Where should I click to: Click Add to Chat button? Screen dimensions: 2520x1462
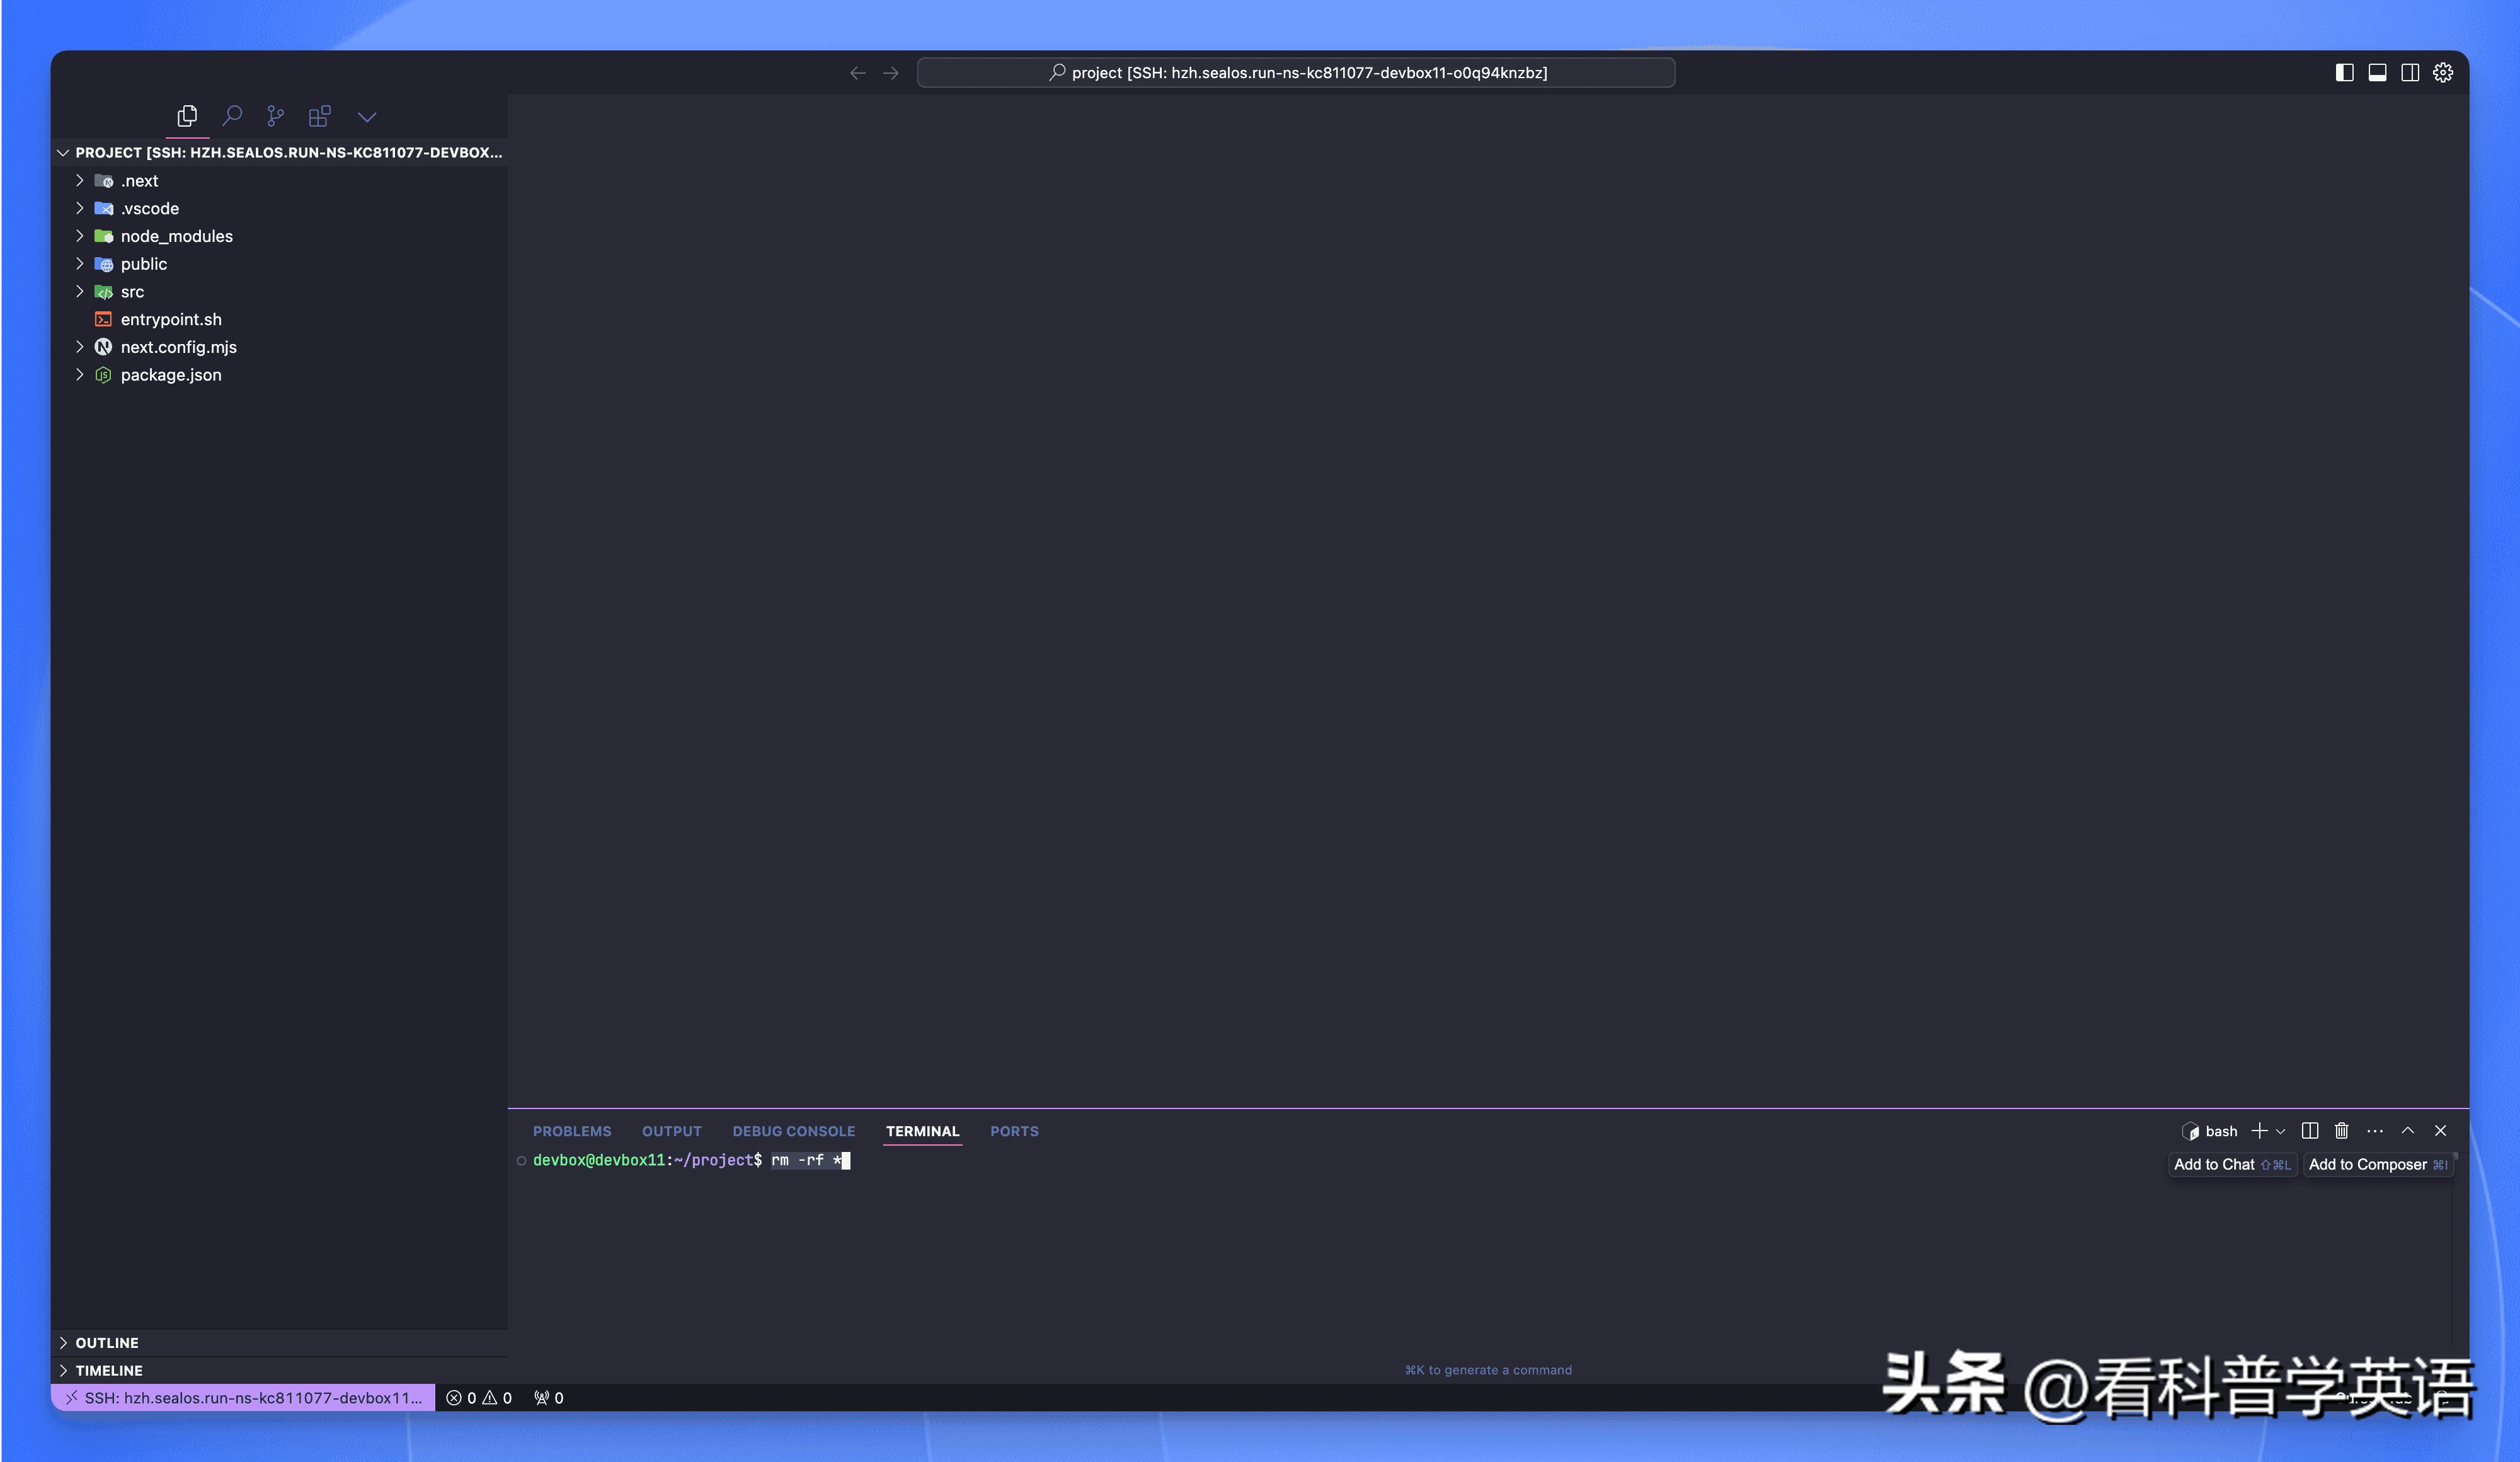(2232, 1164)
